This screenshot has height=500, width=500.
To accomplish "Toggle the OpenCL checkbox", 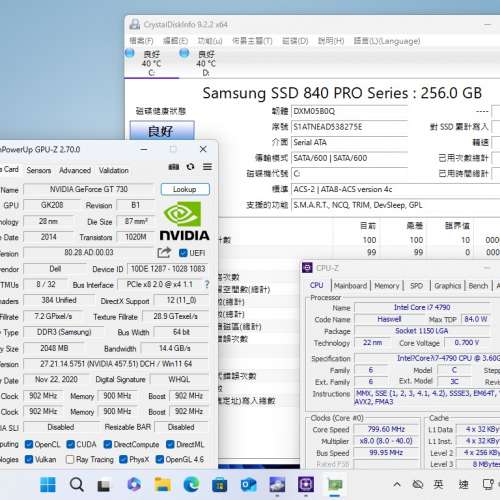I will [29, 444].
